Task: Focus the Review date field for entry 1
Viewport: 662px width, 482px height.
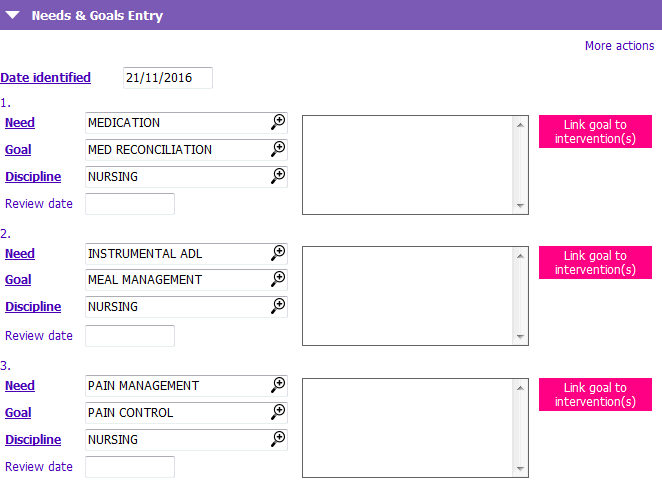Action: [130, 204]
